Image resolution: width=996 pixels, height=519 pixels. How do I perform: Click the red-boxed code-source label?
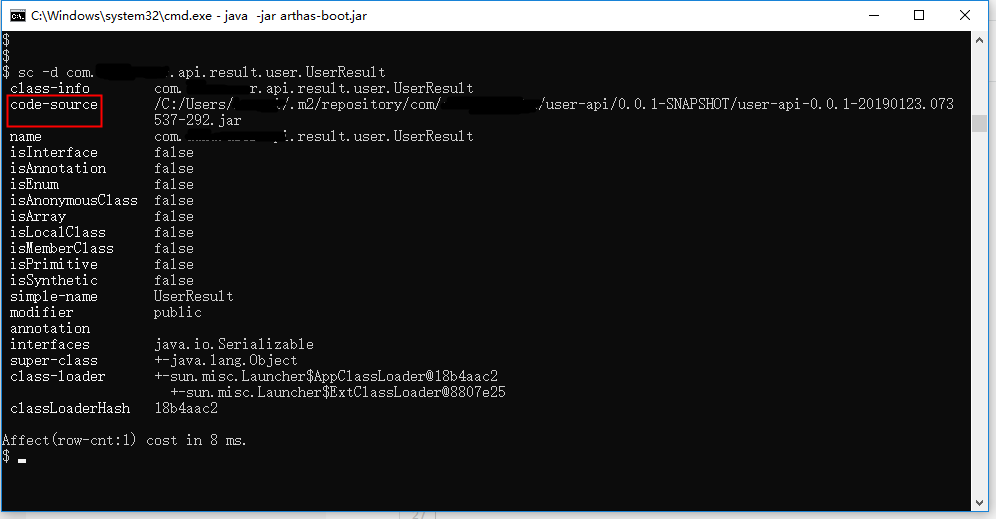[54, 105]
